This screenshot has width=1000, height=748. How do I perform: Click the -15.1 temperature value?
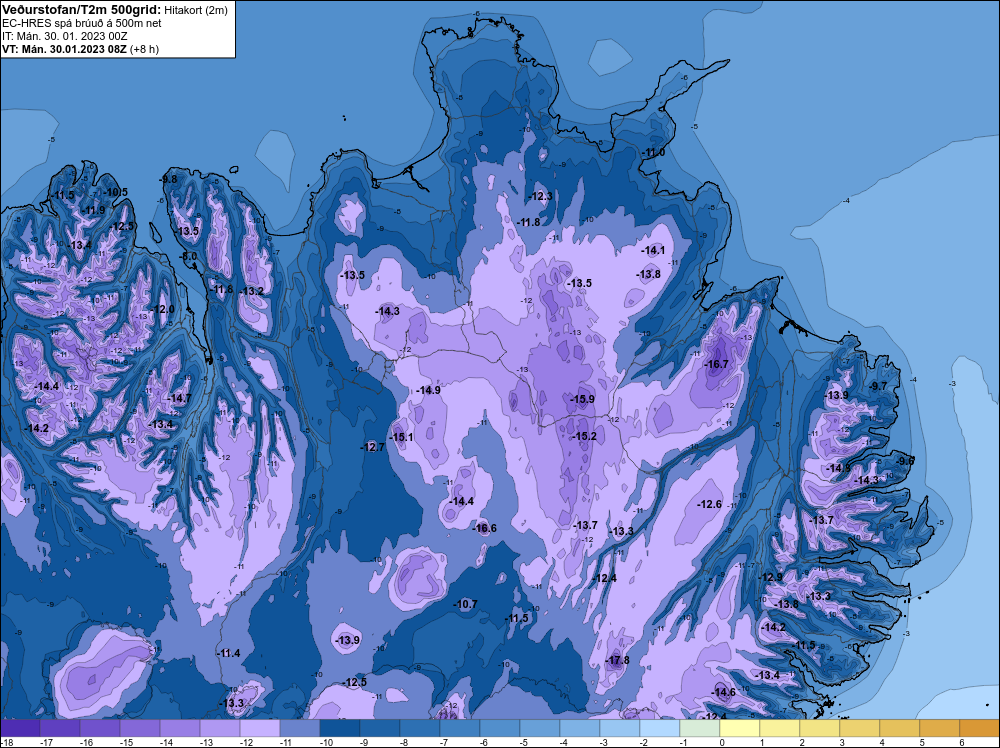(401, 437)
